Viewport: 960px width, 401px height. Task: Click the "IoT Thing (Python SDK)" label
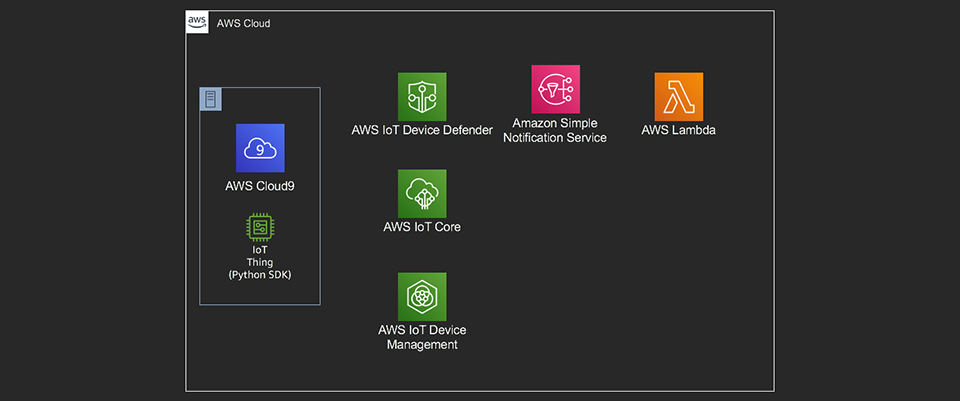pyautogui.click(x=260, y=263)
